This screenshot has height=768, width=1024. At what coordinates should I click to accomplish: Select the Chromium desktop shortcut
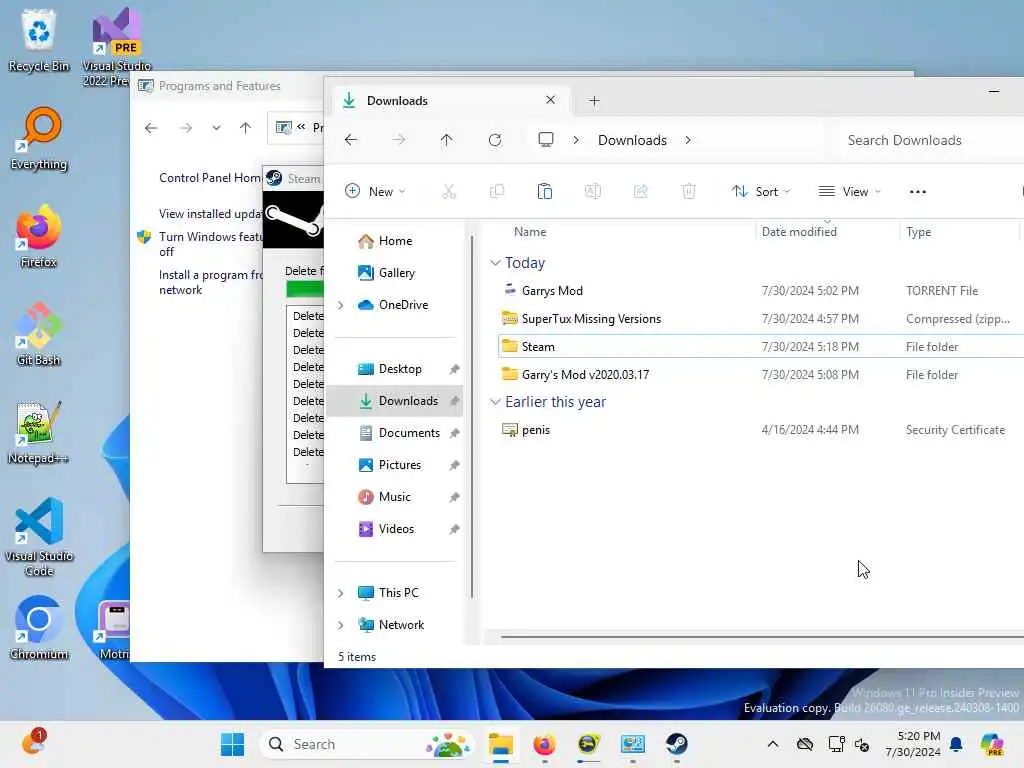(x=39, y=628)
